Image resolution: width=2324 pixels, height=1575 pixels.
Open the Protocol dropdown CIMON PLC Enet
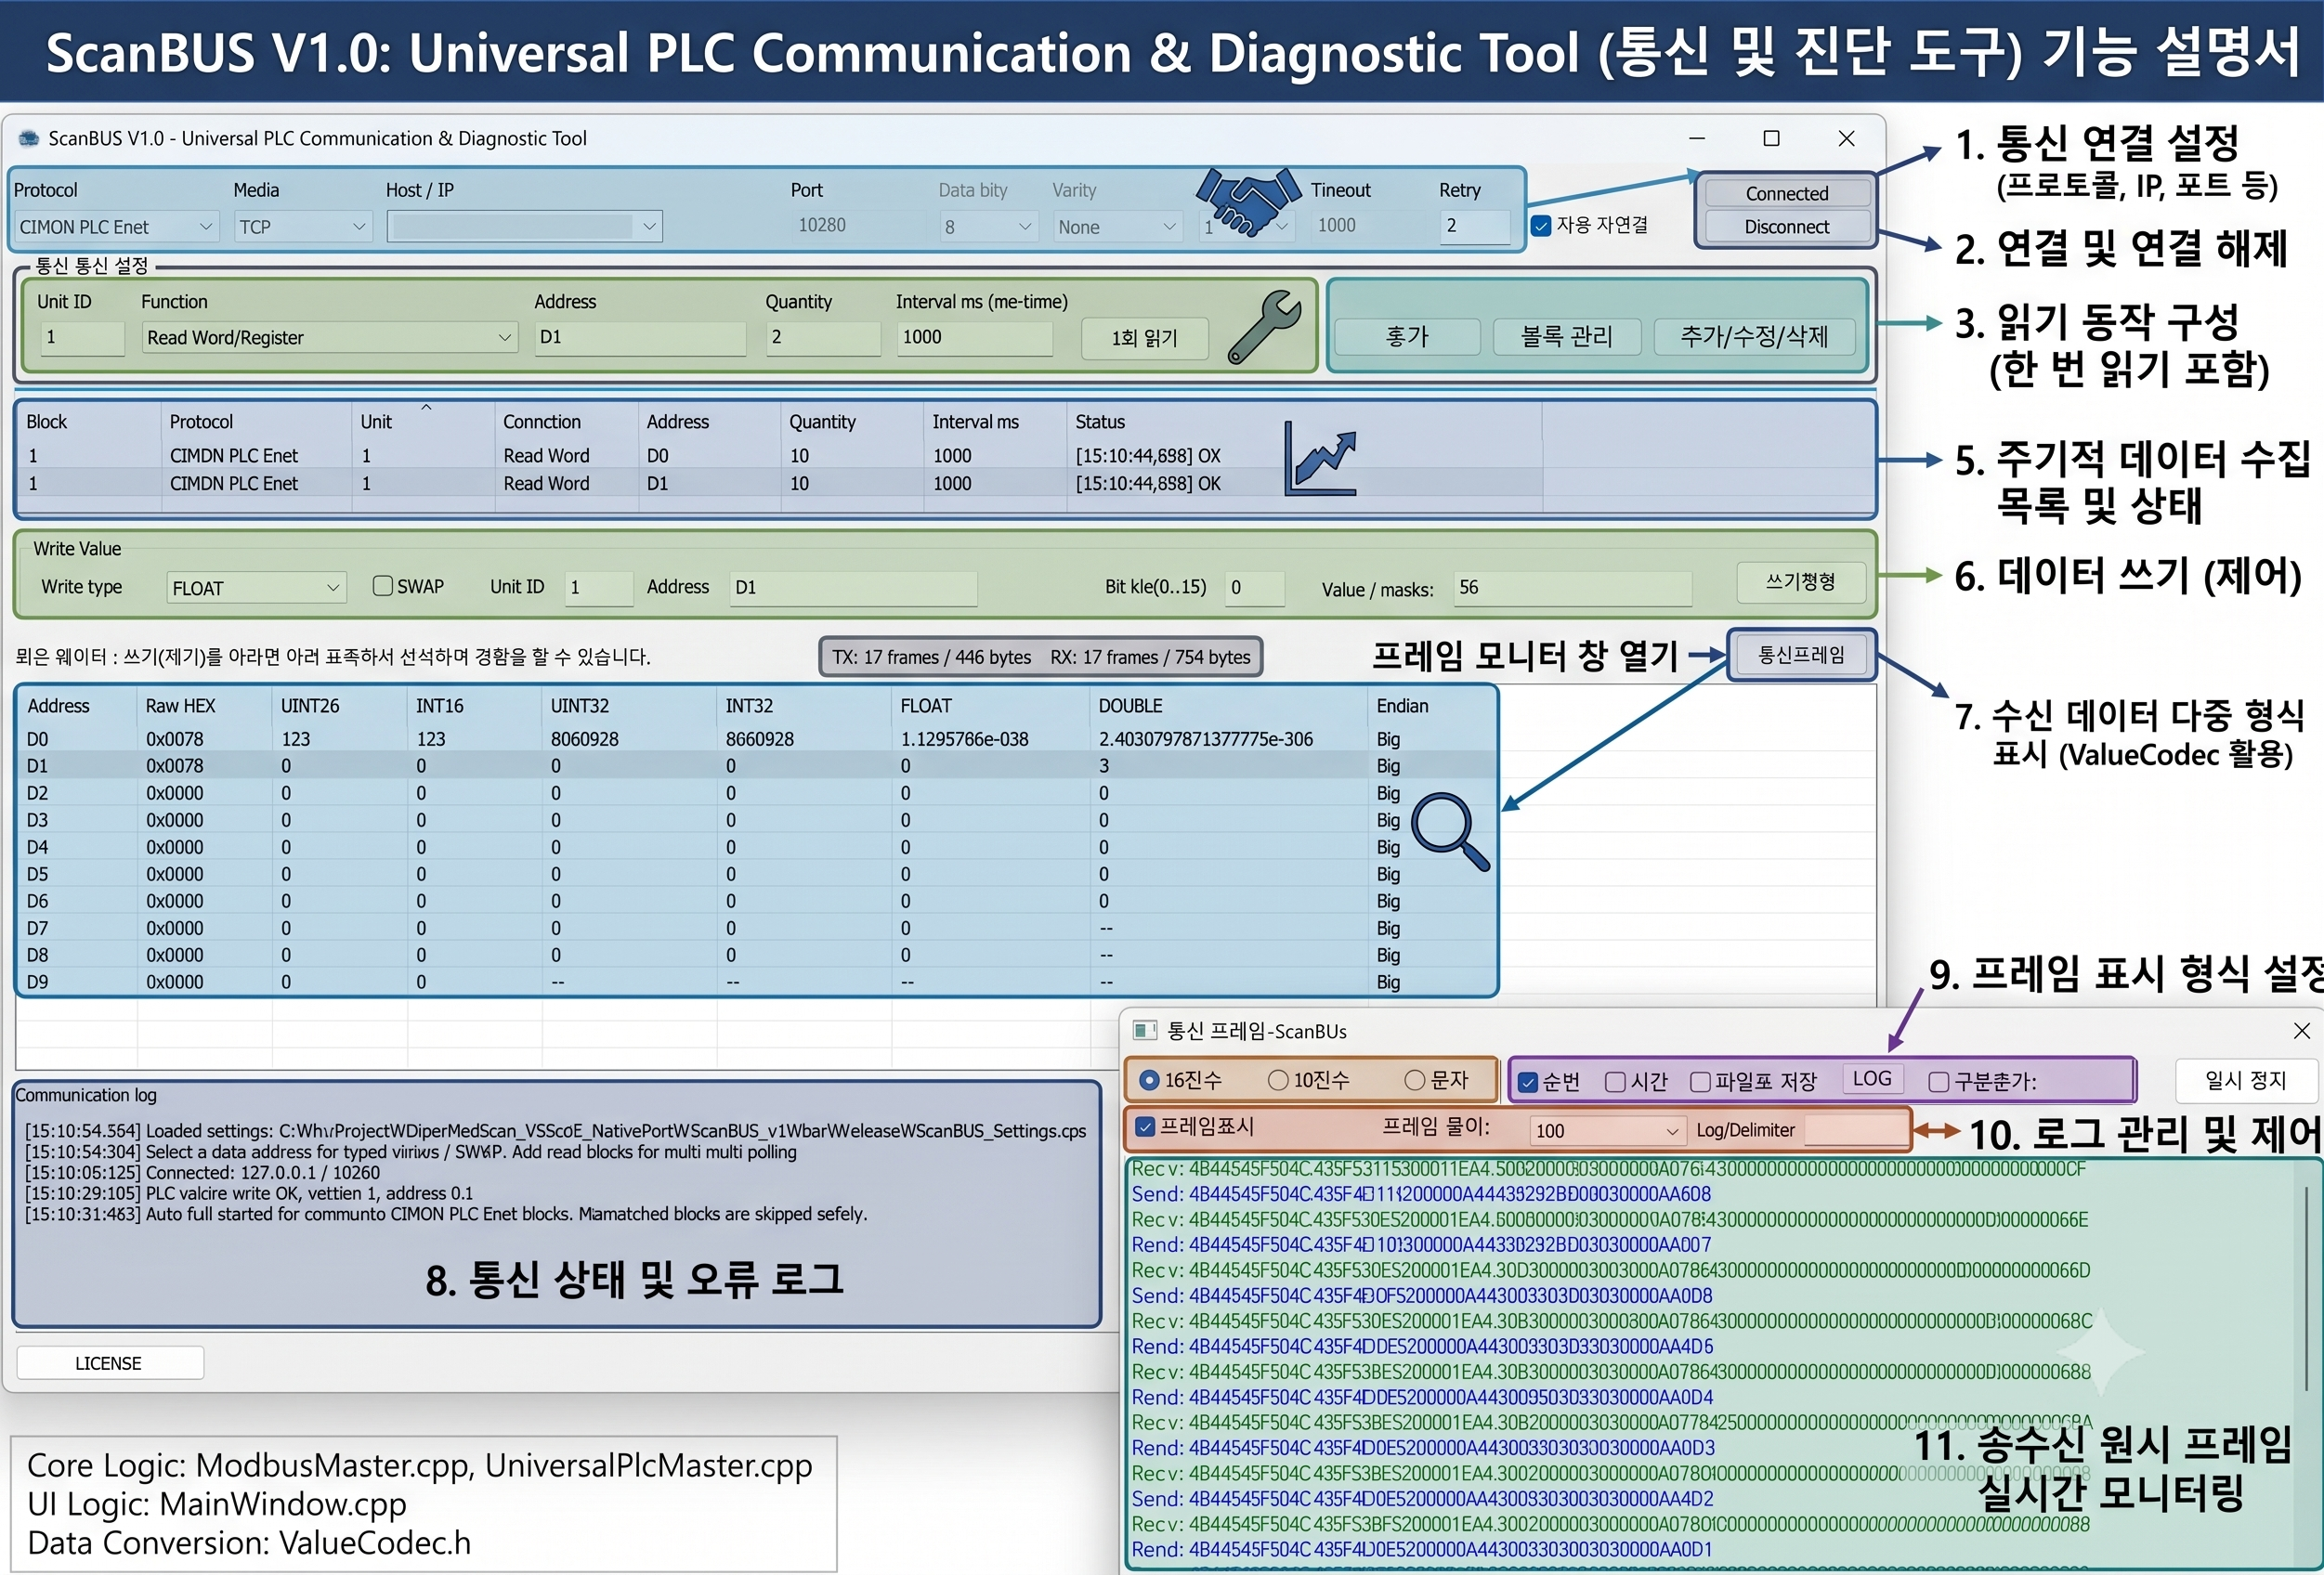click(116, 227)
